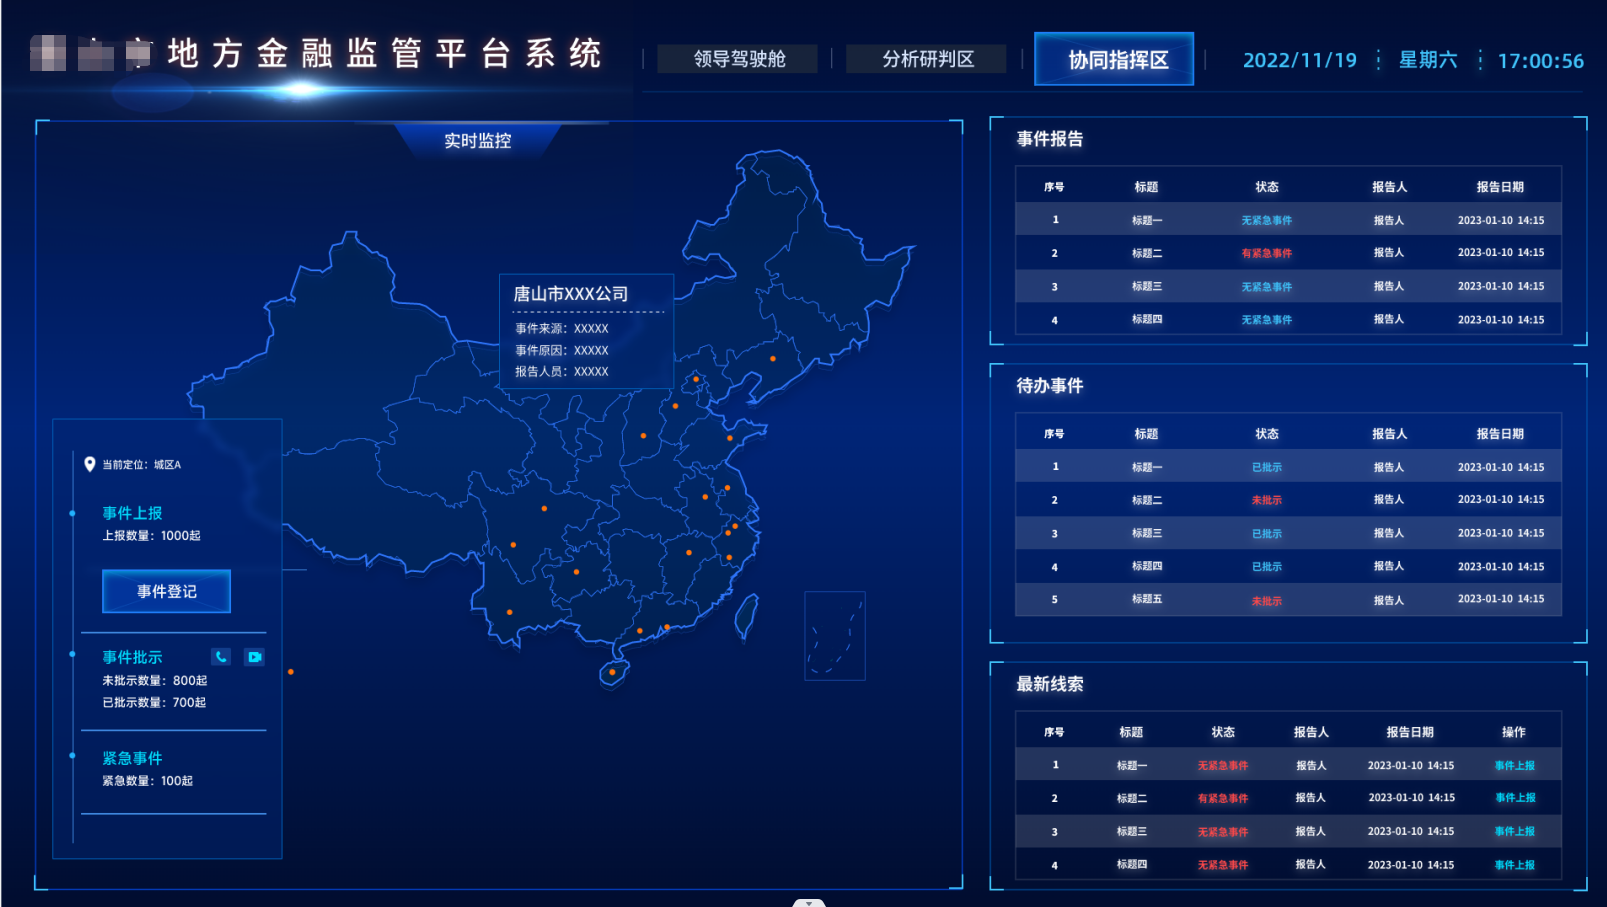
Task: Open the 唐山市XXX公司 popup card on the map
Action: coord(585,330)
